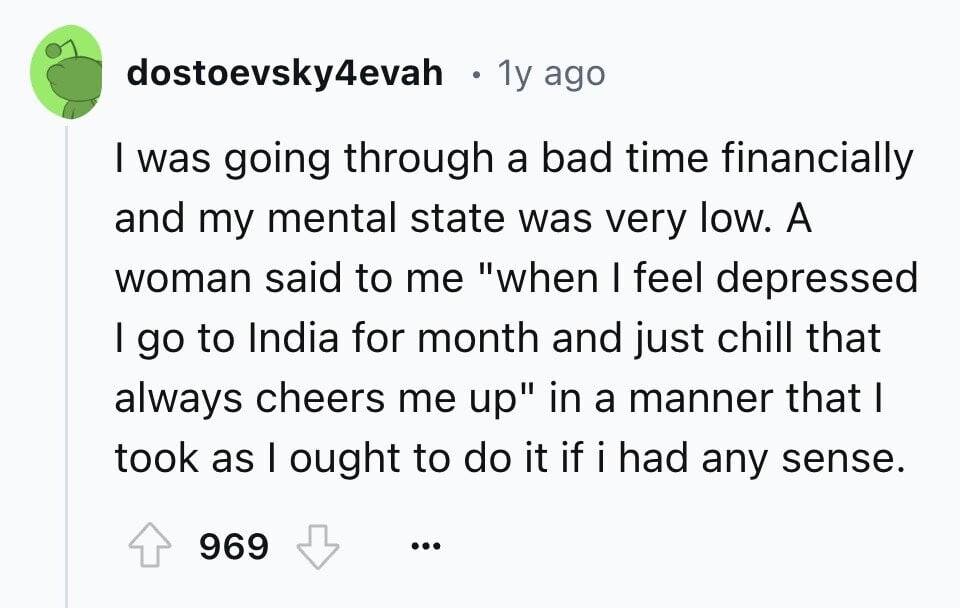Viewport: 960px width, 608px height.
Task: Select the 969 vote count
Action: 234,546
